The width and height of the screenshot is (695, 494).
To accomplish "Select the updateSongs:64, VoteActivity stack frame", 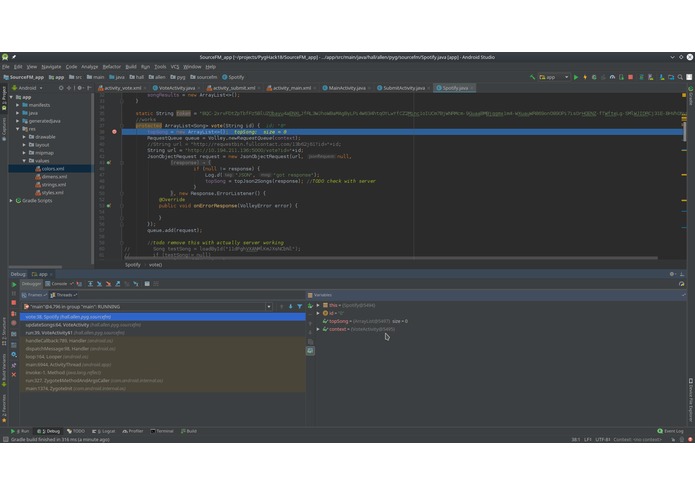I will tap(163, 325).
